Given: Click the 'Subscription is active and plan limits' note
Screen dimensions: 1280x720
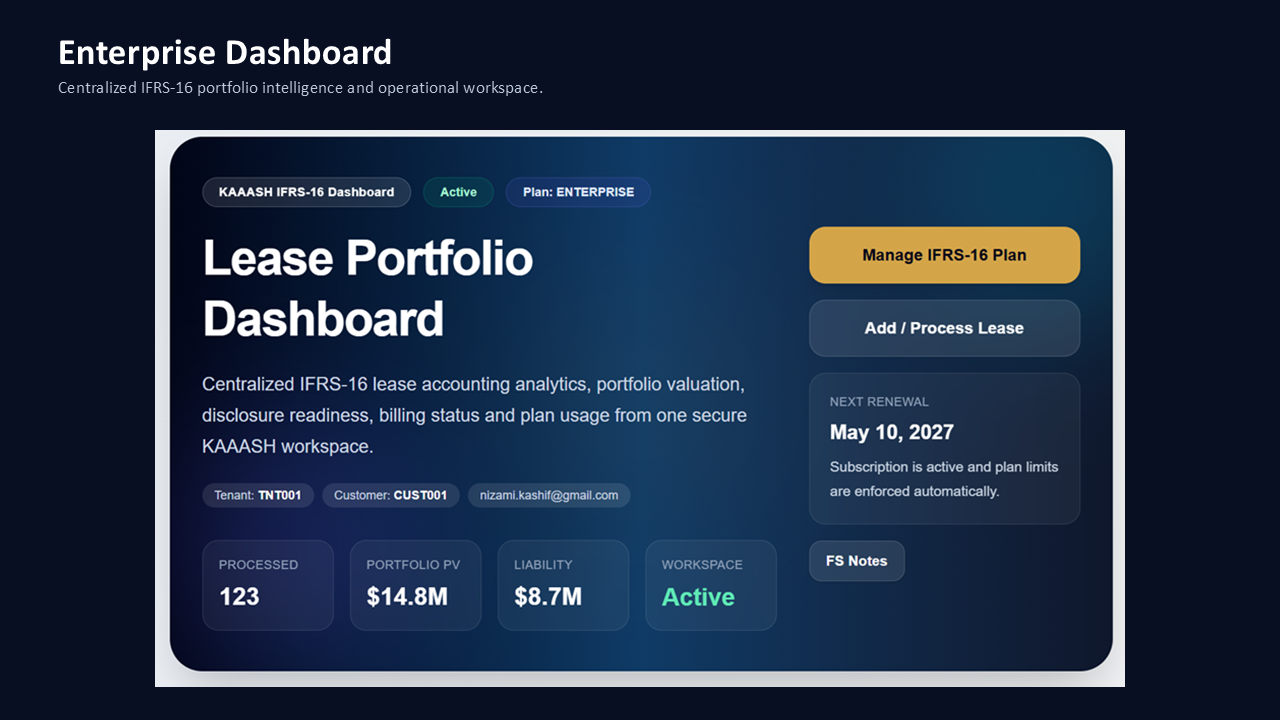Looking at the screenshot, I should (944, 479).
